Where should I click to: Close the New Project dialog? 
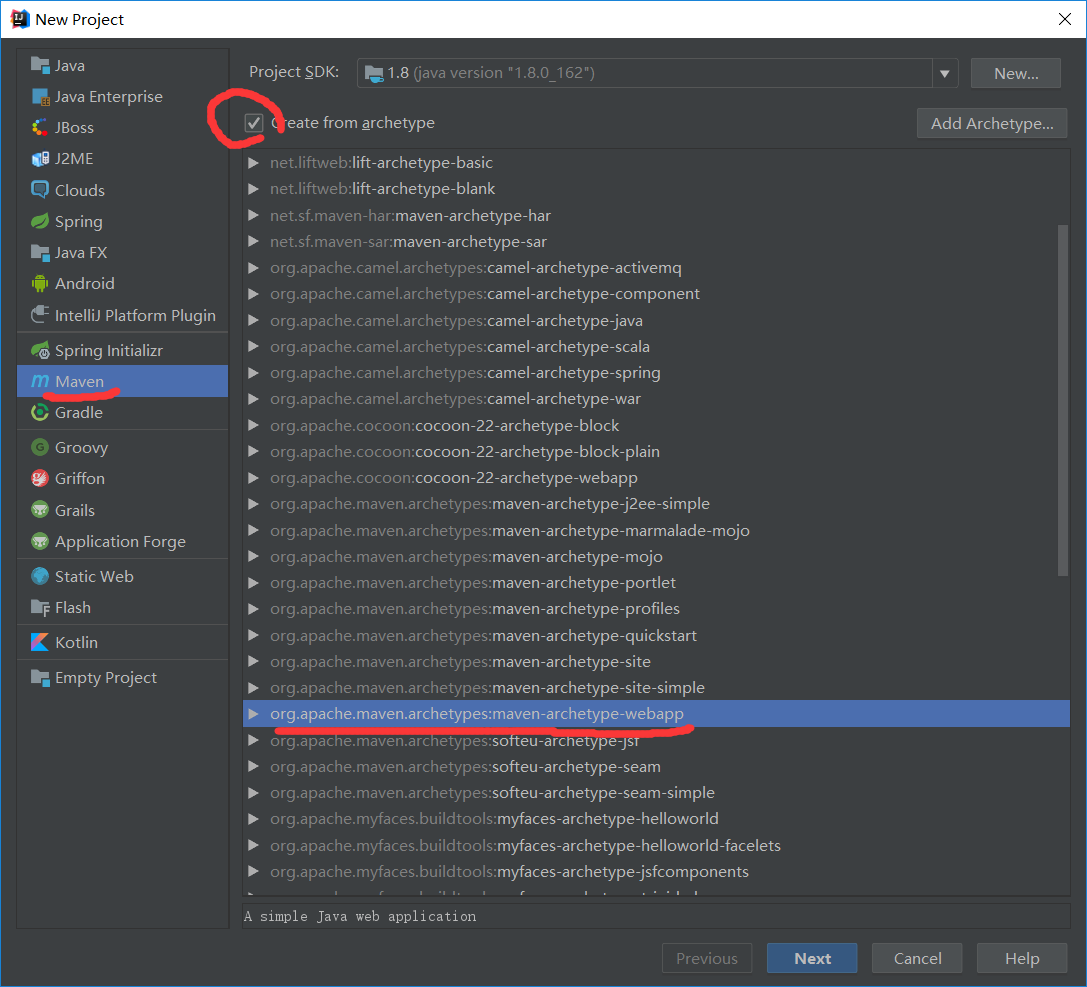[1065, 19]
